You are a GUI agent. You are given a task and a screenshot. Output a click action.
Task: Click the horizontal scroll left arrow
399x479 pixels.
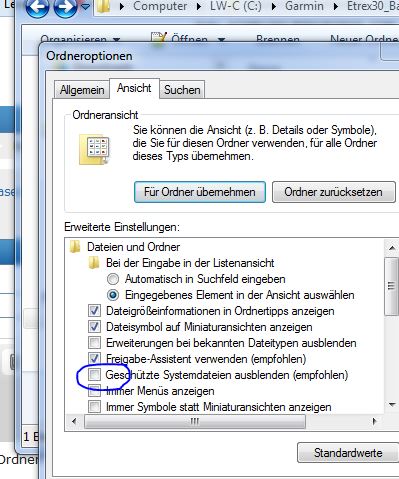[x=74, y=421]
